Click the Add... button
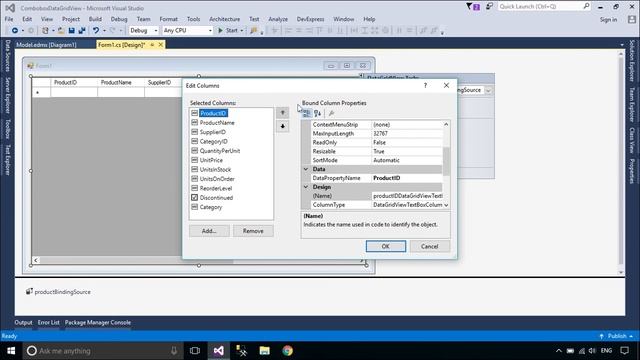 209,231
